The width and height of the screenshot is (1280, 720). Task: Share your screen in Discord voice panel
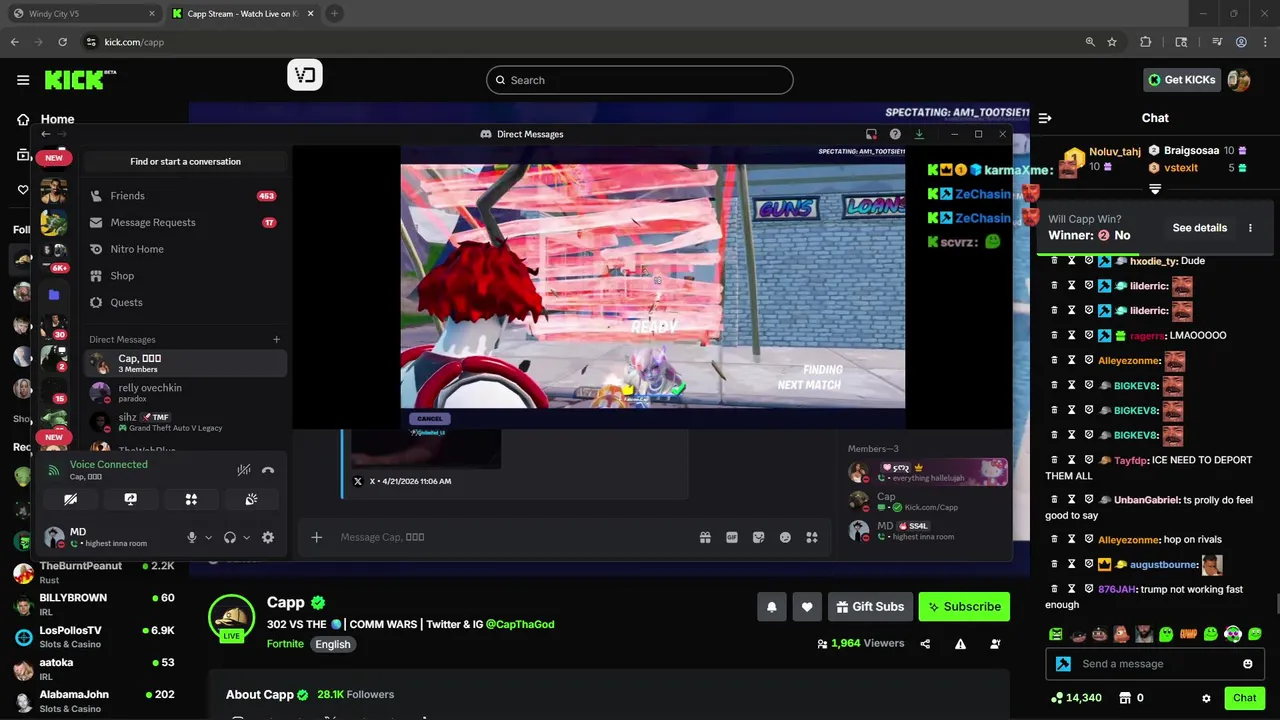pyautogui.click(x=130, y=499)
